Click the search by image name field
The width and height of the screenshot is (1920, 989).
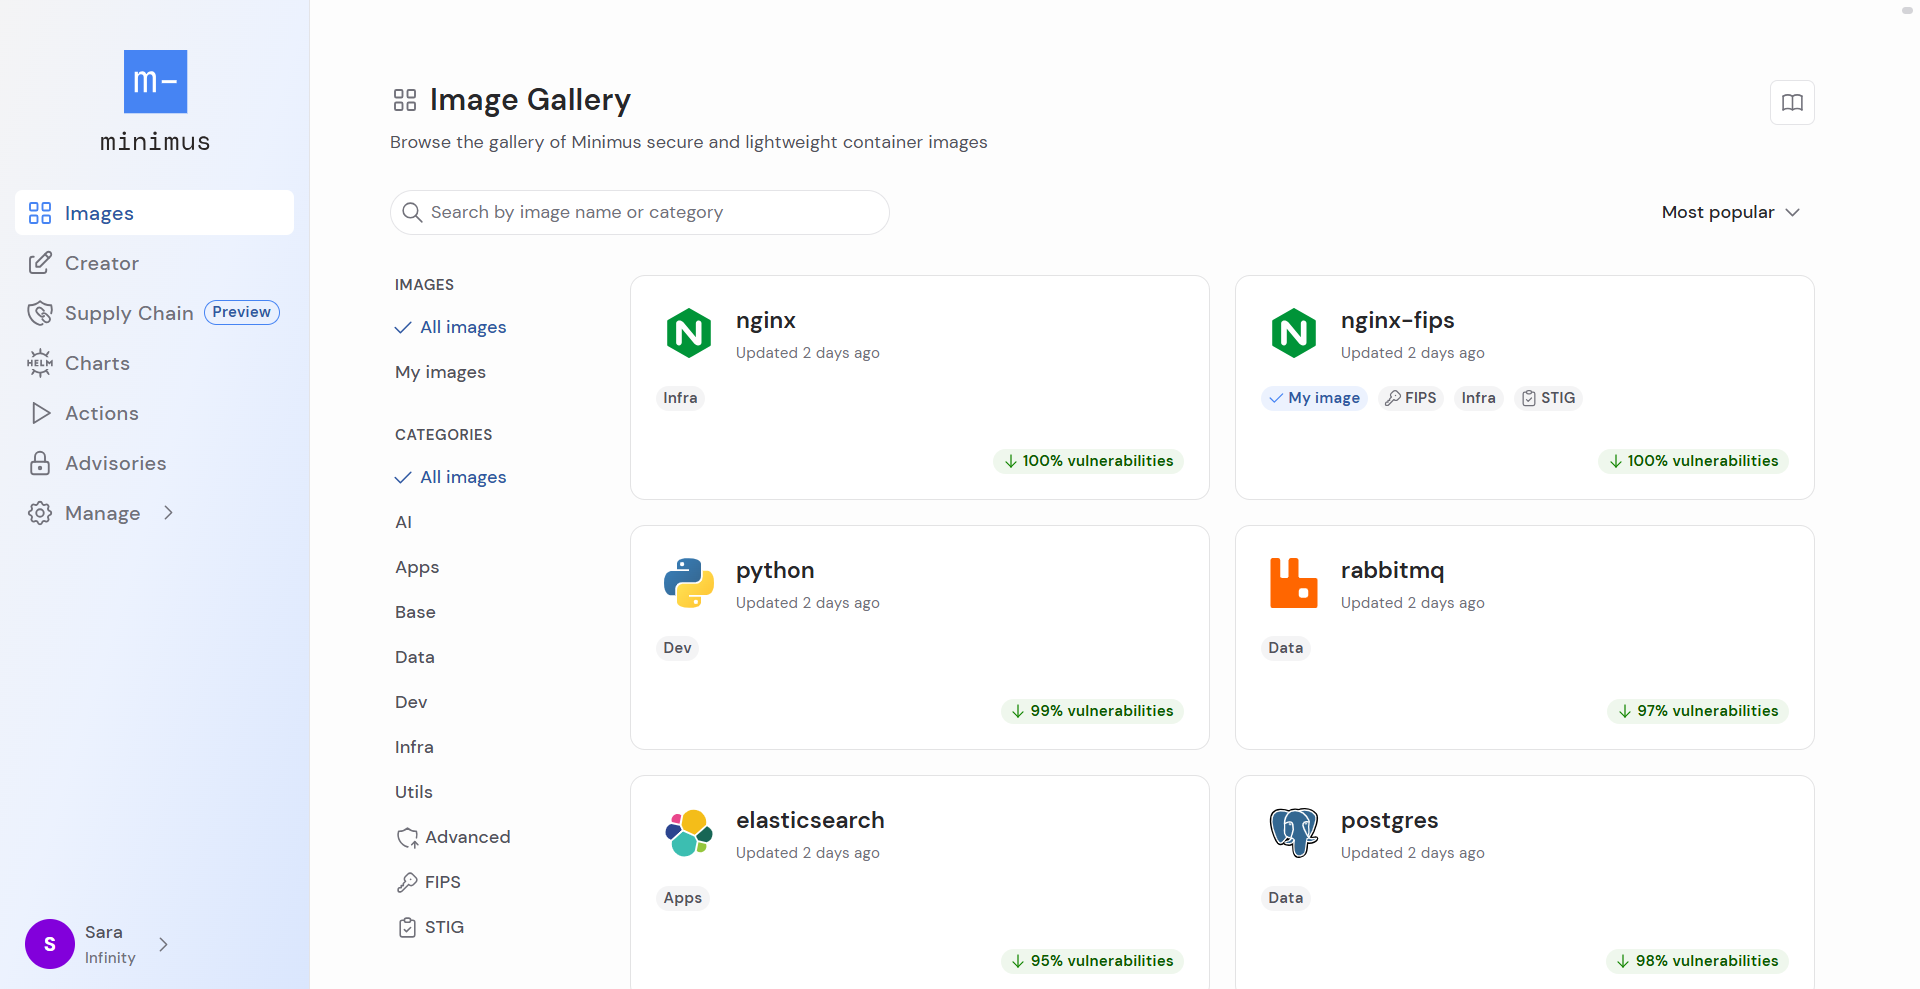click(x=640, y=212)
